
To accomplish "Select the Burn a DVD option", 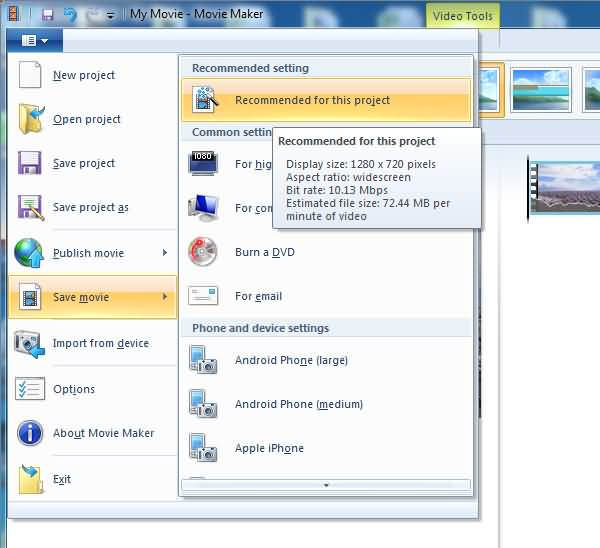I will (265, 252).
